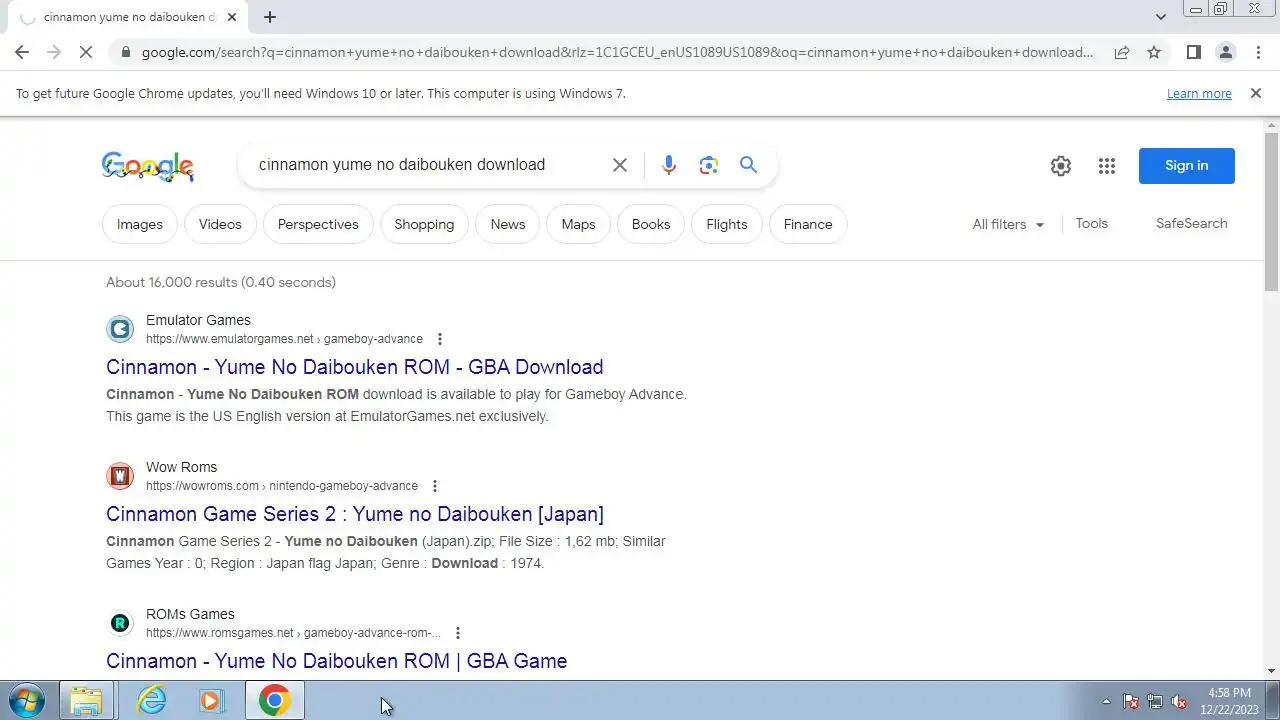
Task: Open Action Center flag tray icon
Action: click(1131, 702)
